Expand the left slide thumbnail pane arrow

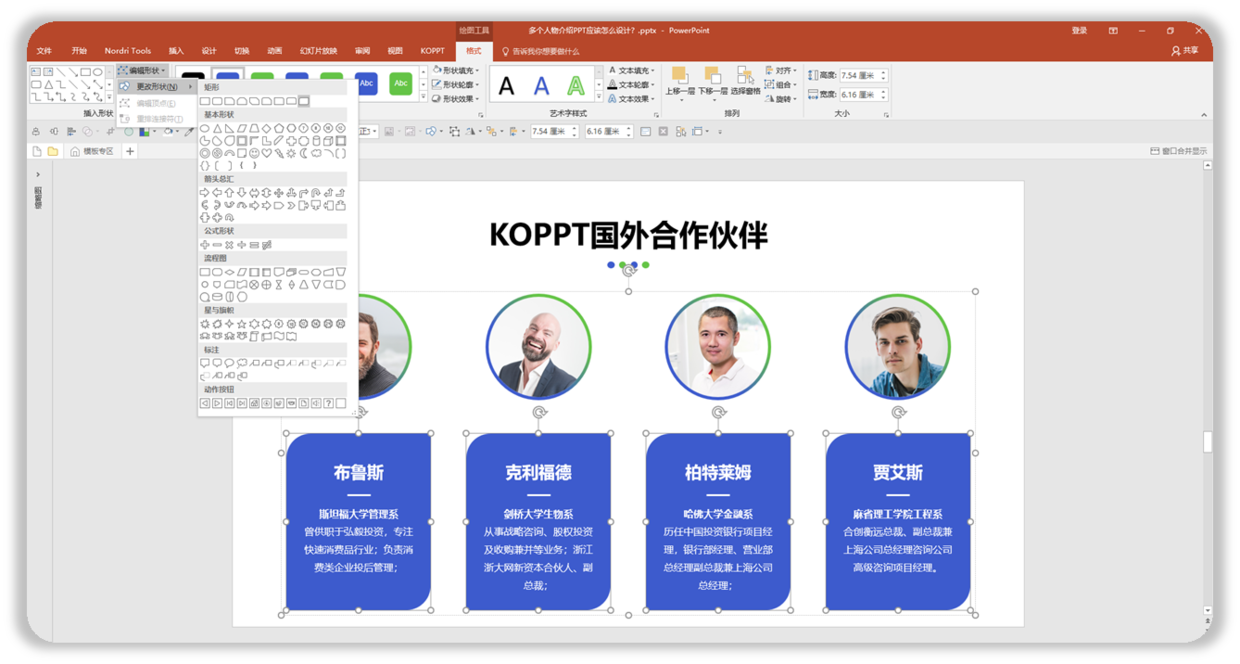(38, 175)
